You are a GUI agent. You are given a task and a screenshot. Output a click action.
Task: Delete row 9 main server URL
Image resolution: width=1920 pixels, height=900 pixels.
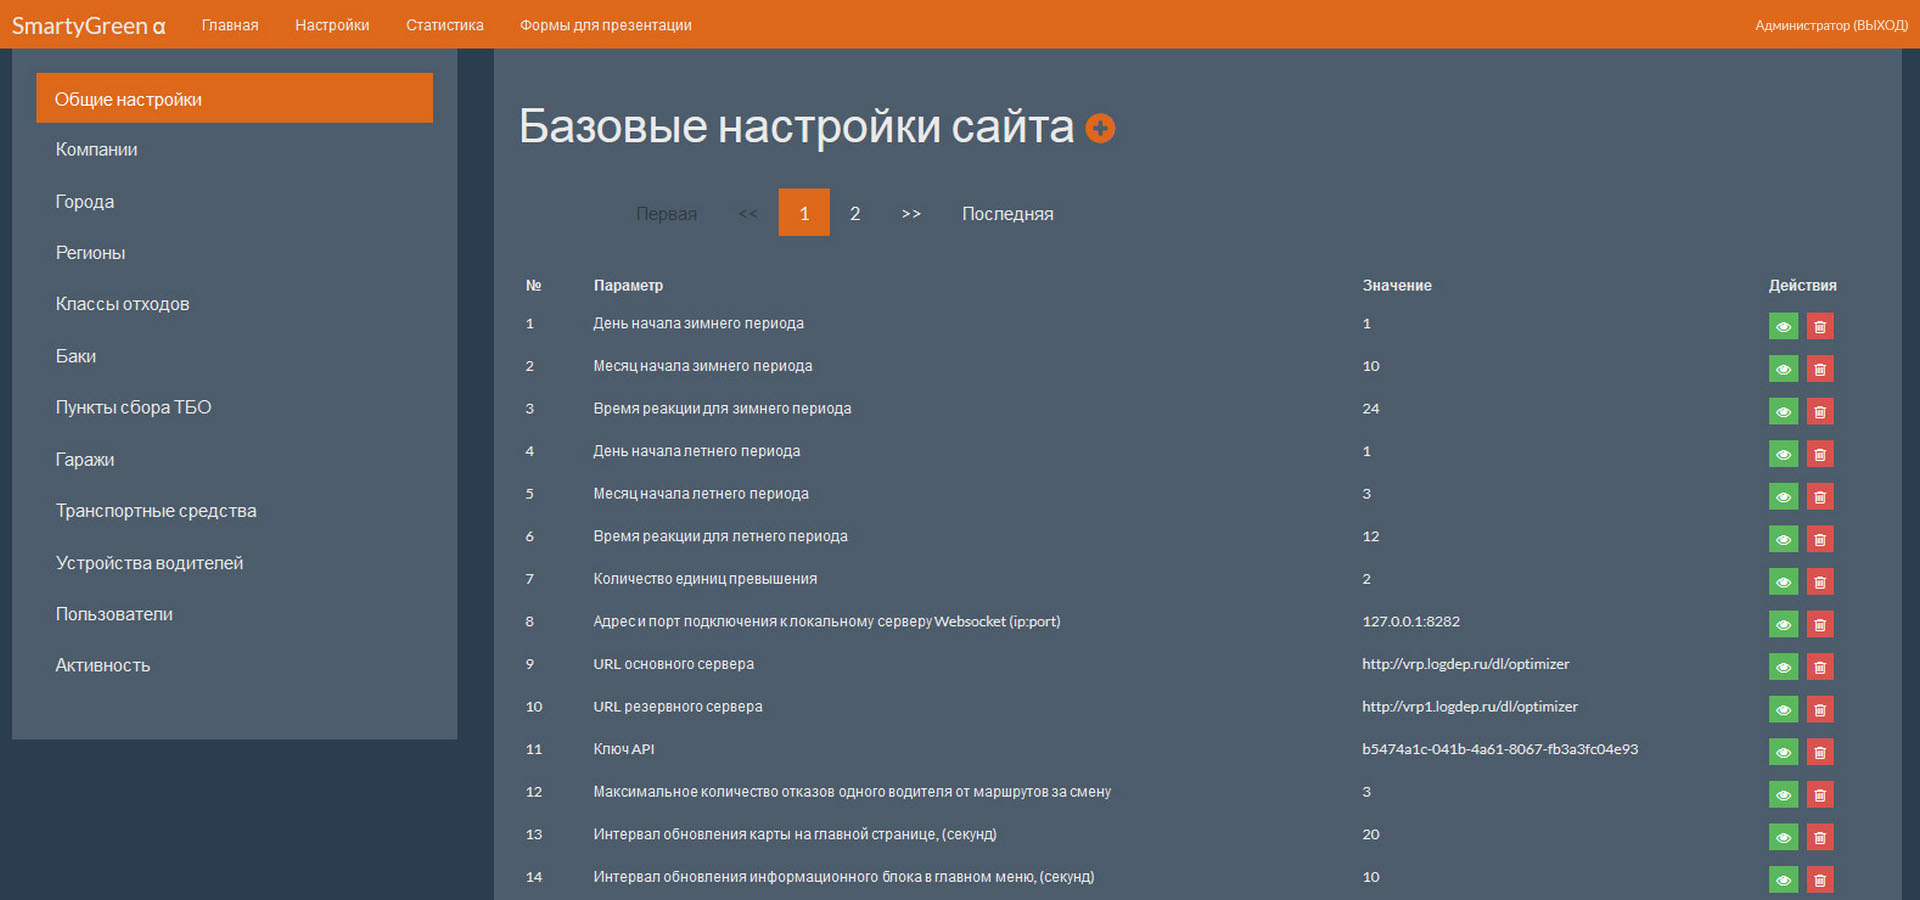[1820, 667]
